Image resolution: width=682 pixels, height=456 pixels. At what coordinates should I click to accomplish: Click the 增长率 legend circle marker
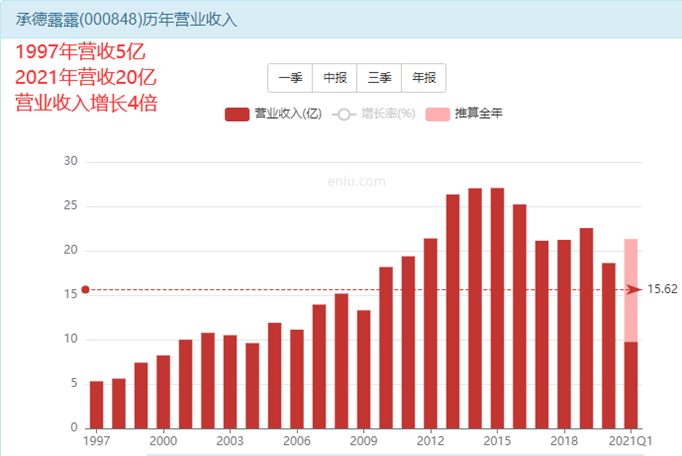(x=344, y=114)
